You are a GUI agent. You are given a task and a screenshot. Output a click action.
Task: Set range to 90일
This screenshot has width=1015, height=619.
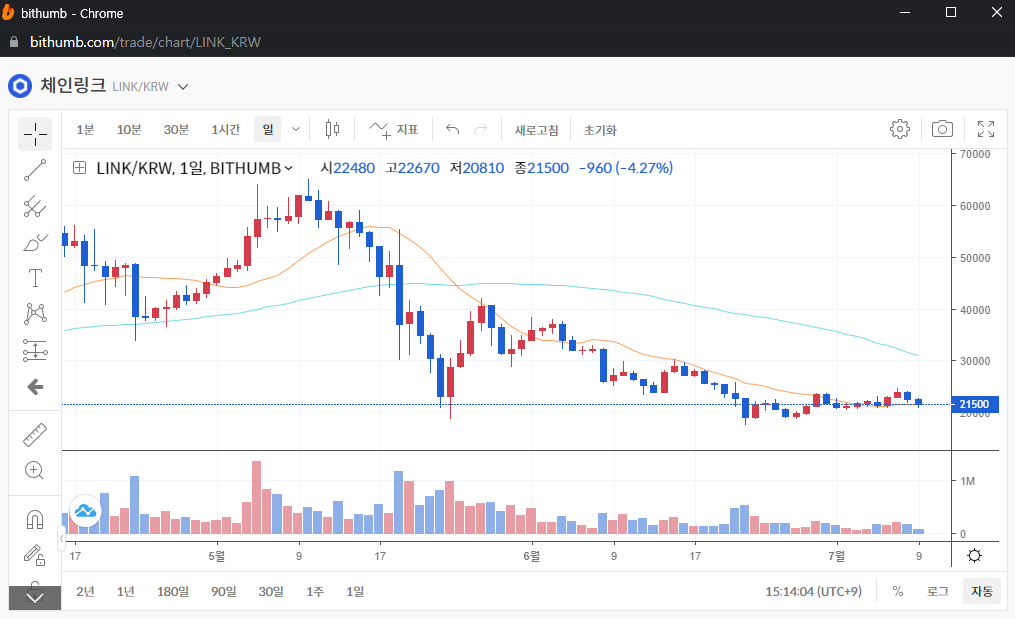224,591
